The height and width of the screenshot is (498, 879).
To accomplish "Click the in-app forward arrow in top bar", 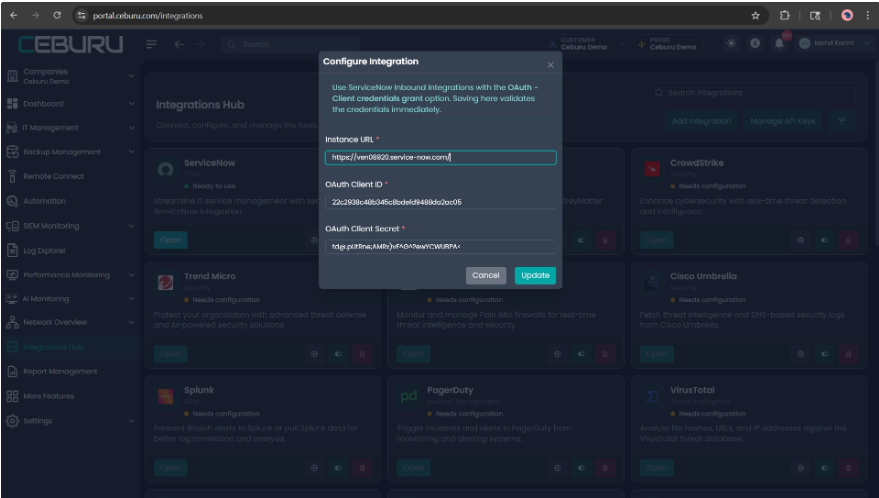I will click(x=200, y=44).
